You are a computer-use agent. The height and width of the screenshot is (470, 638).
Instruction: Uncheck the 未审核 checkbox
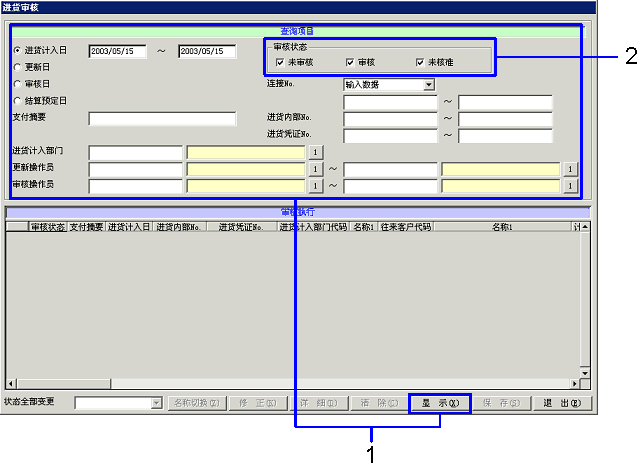tap(281, 62)
